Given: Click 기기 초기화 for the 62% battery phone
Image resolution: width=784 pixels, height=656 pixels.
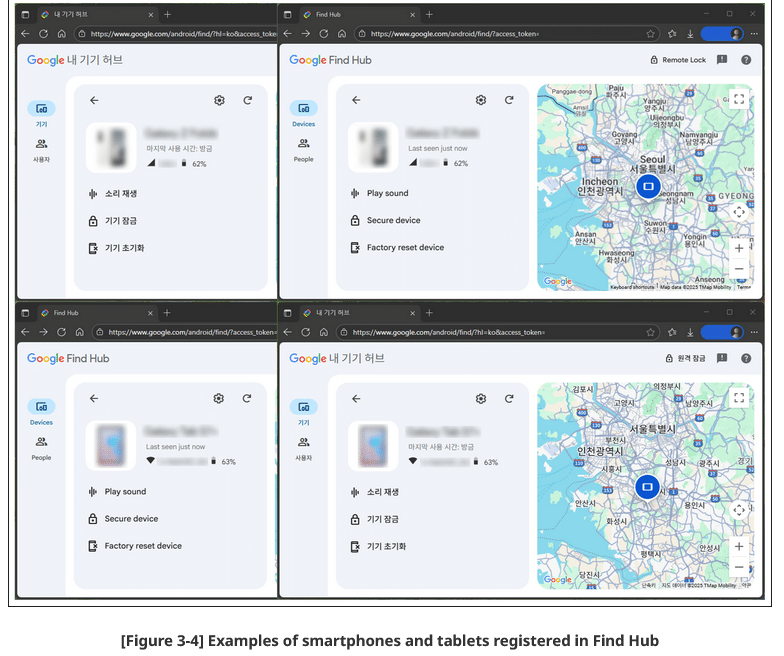Looking at the screenshot, I should (124, 248).
